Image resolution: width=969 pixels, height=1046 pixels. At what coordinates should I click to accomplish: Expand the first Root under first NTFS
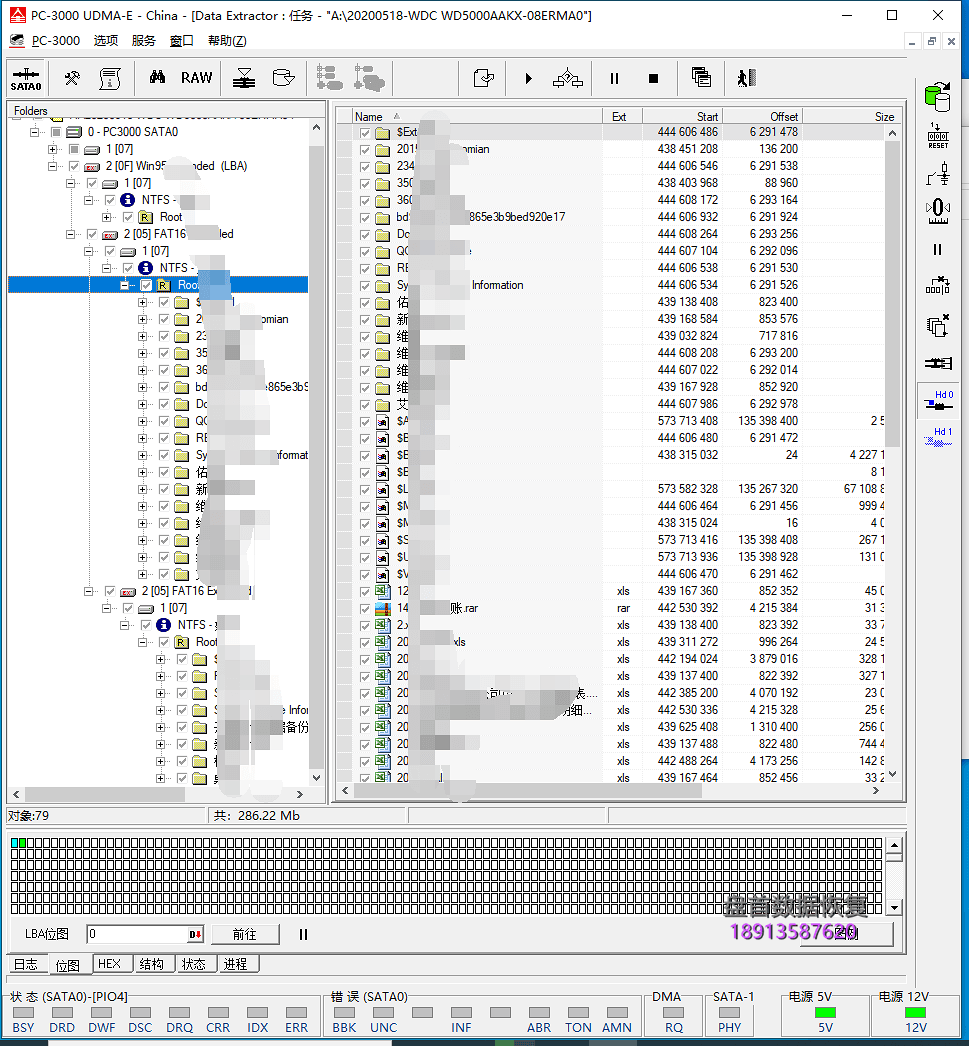pos(106,217)
